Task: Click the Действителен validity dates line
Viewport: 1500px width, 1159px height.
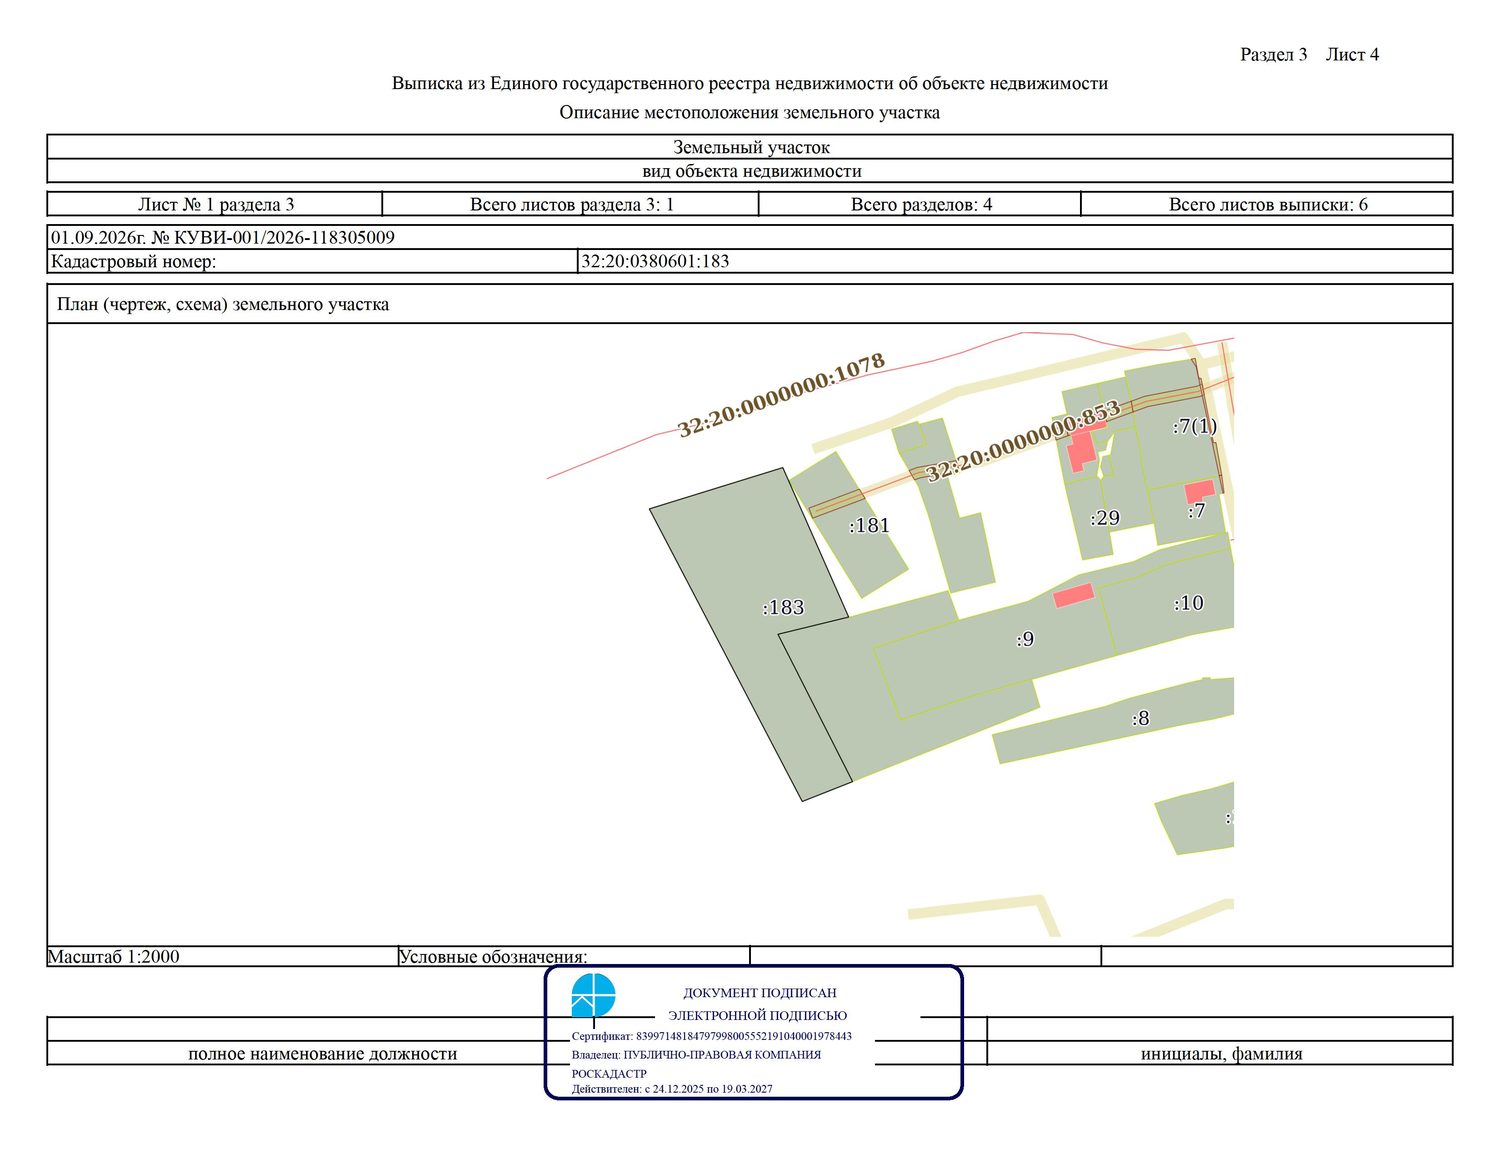Action: 672,1089
